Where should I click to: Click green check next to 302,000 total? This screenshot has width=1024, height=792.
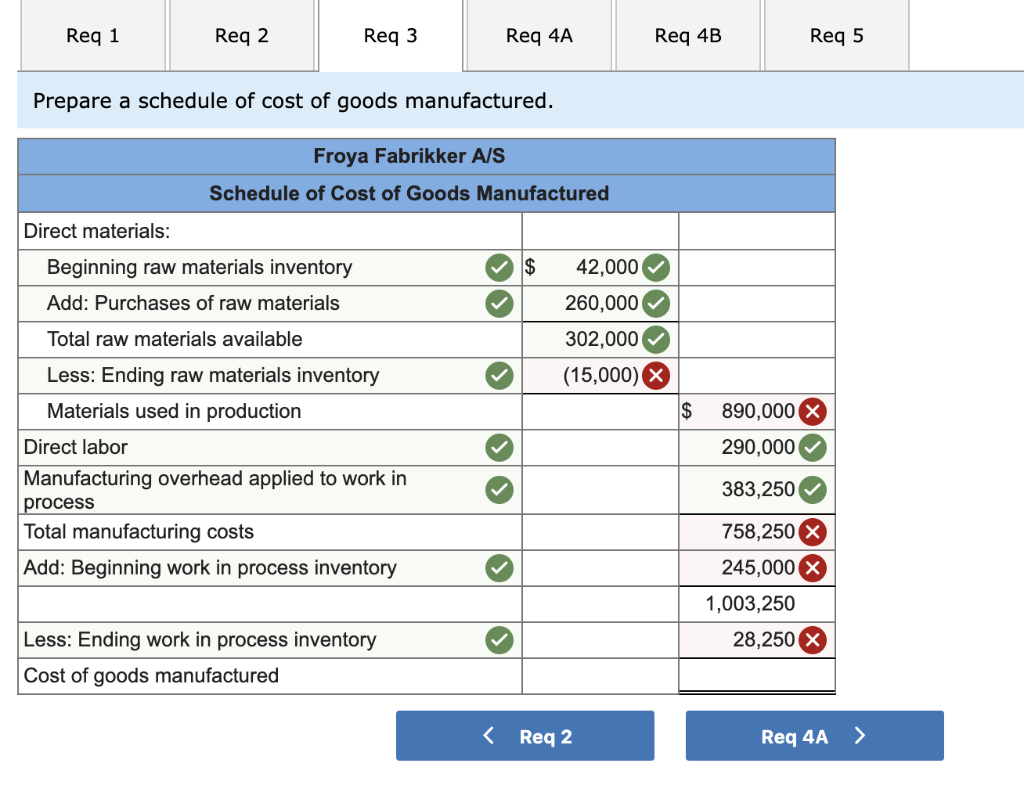(656, 340)
